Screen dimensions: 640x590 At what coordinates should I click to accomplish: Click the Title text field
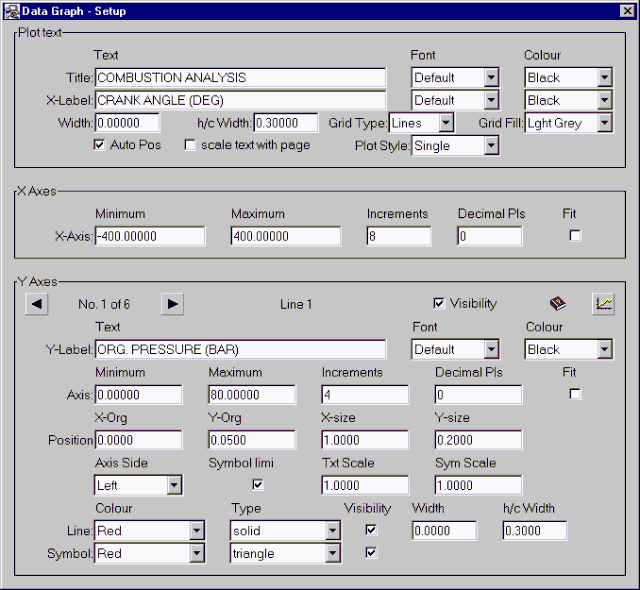(x=240, y=77)
